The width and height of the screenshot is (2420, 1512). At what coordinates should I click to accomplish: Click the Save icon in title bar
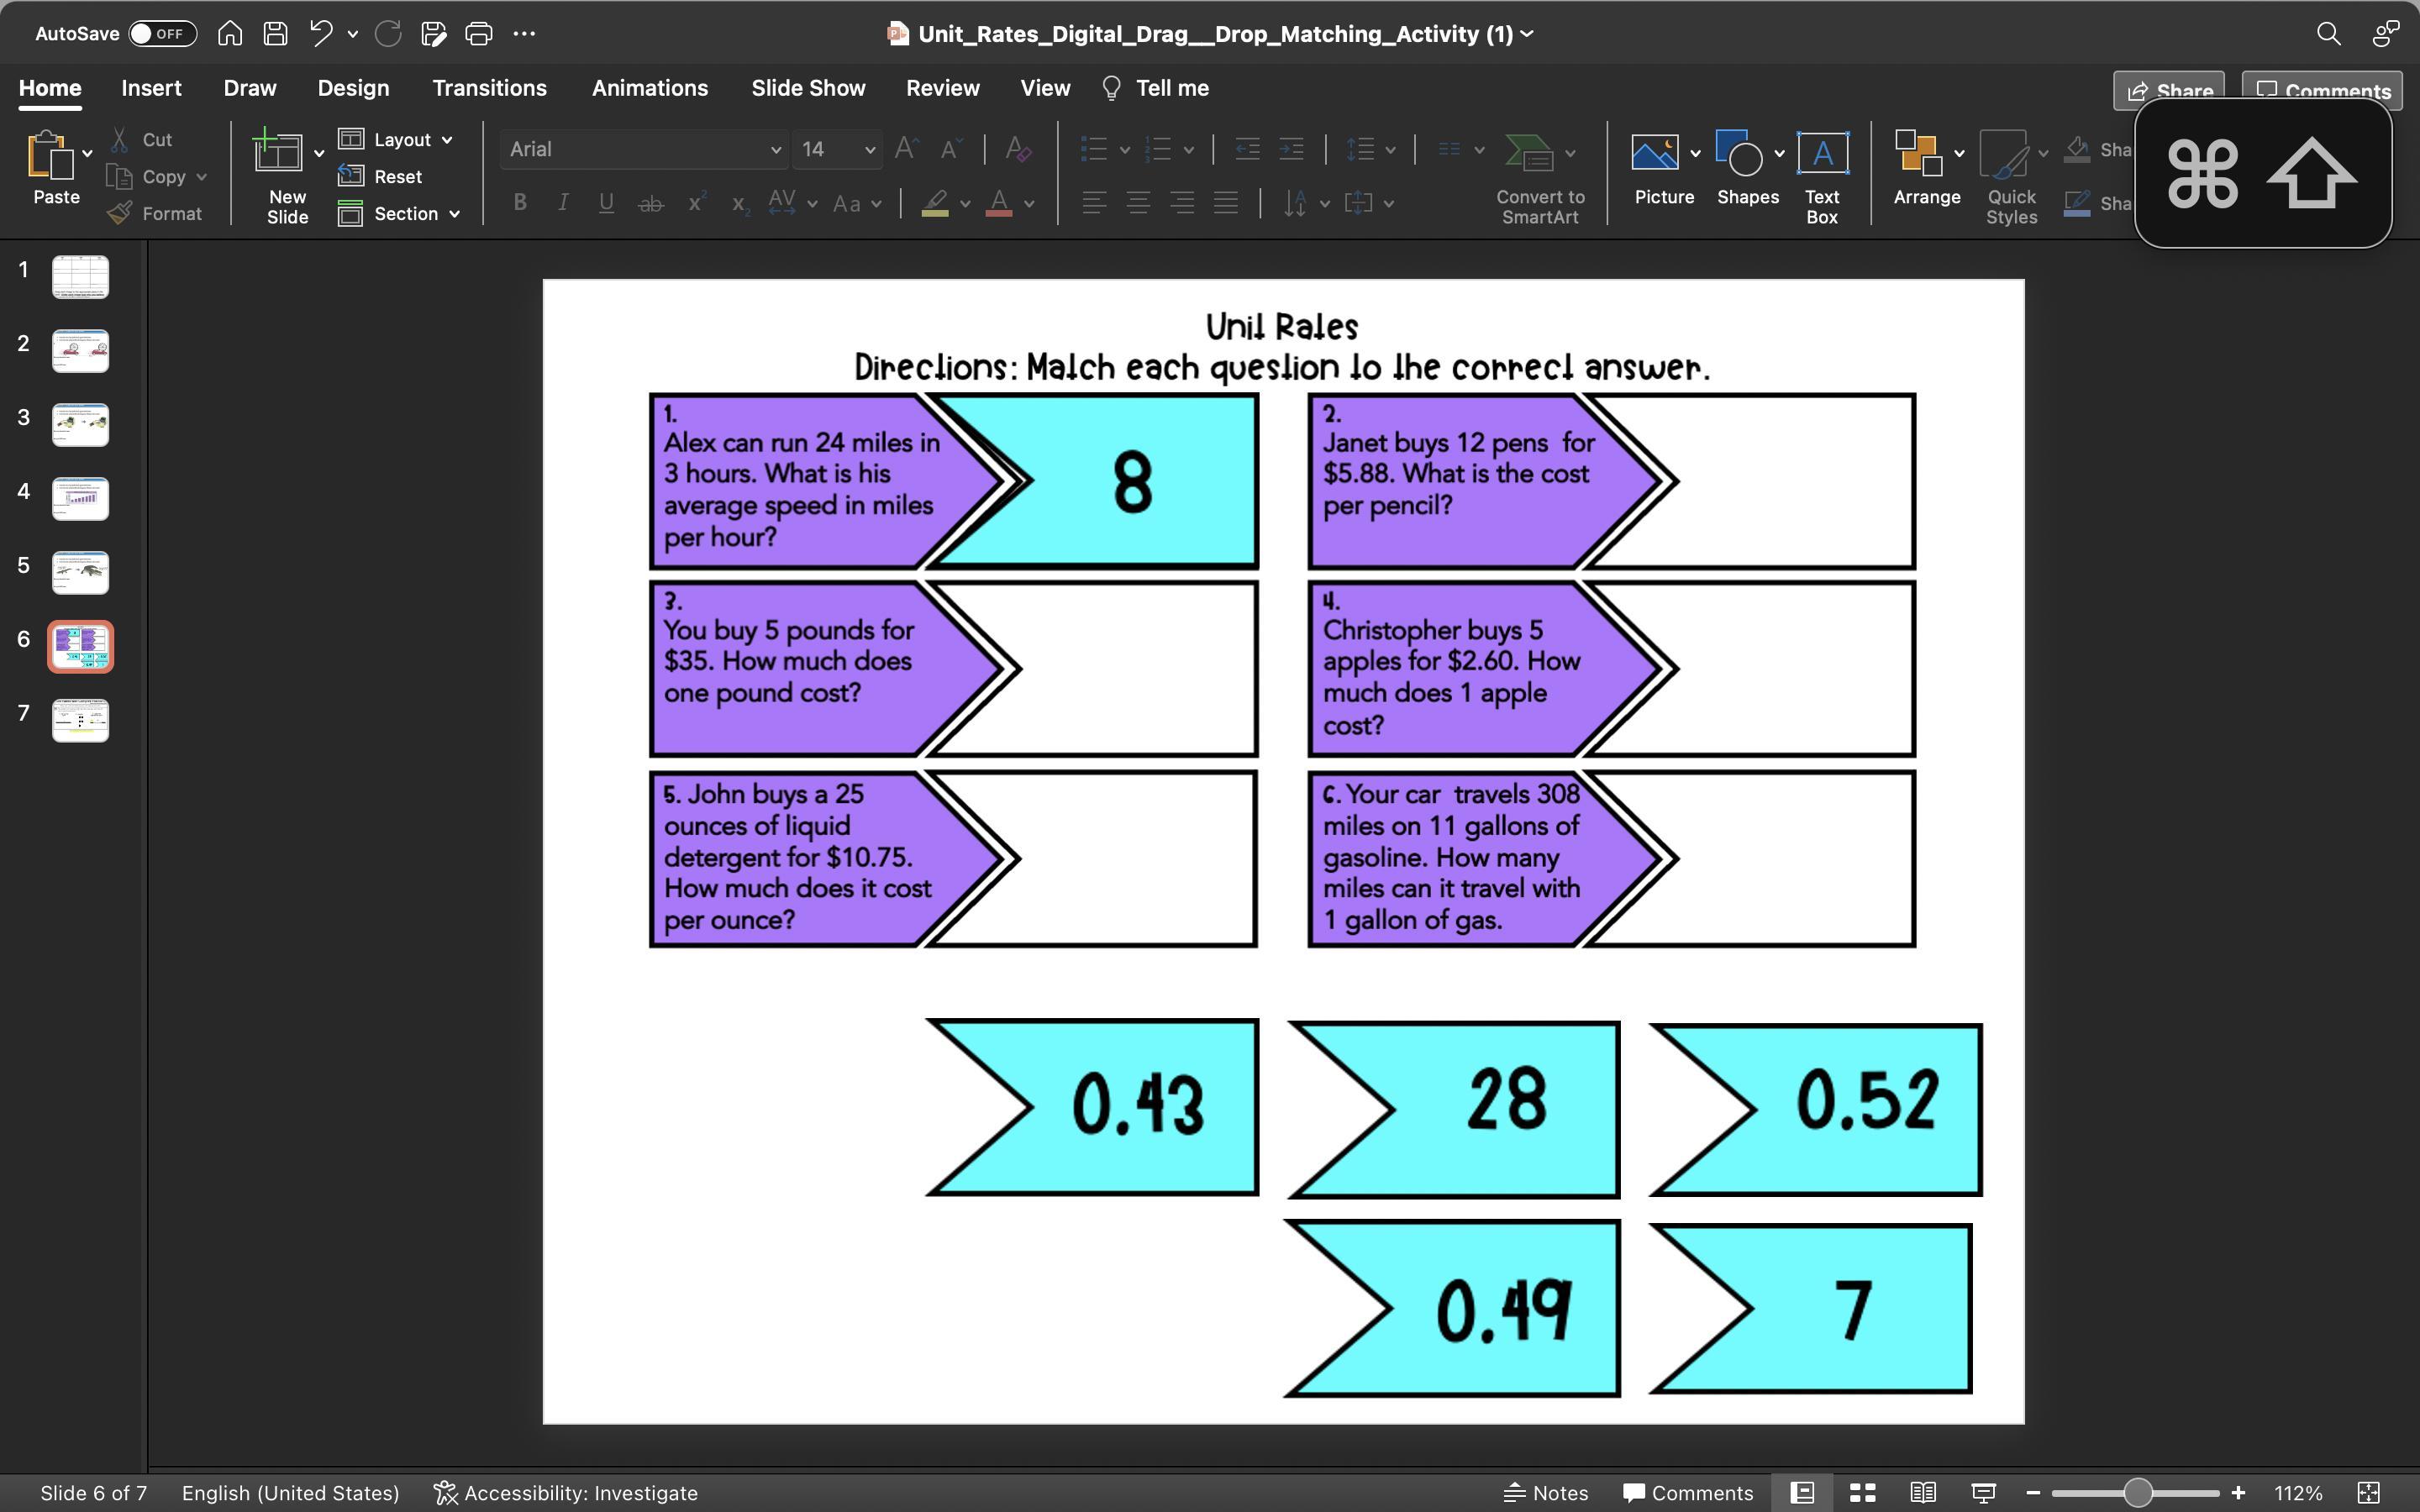coord(275,33)
